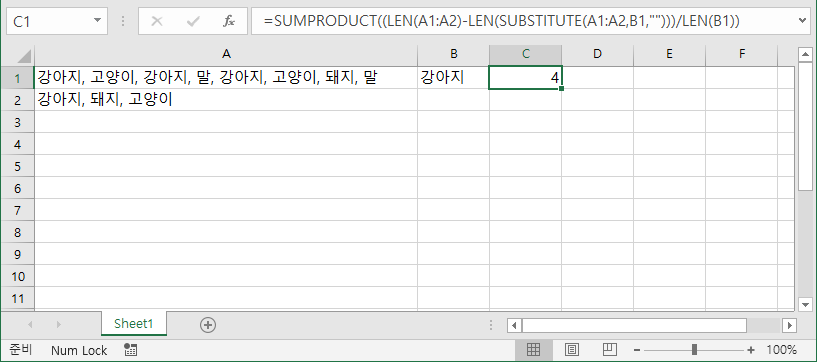Select row 11 header

click(x=18, y=298)
